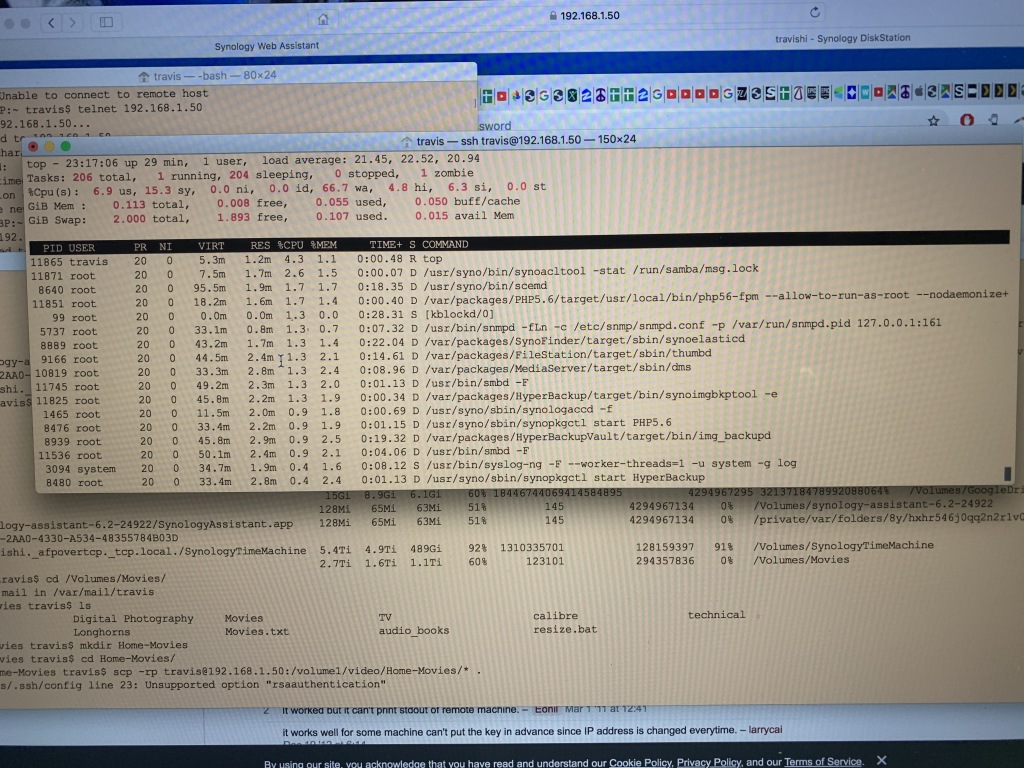The width and height of the screenshot is (1024, 768).
Task: Switch to Synology Web Assistant tab
Action: 266,46
